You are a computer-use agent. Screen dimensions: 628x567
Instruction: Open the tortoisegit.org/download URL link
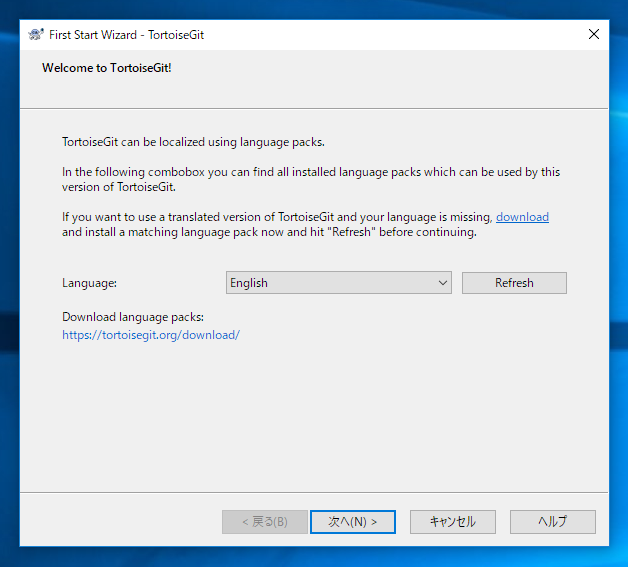(151, 335)
